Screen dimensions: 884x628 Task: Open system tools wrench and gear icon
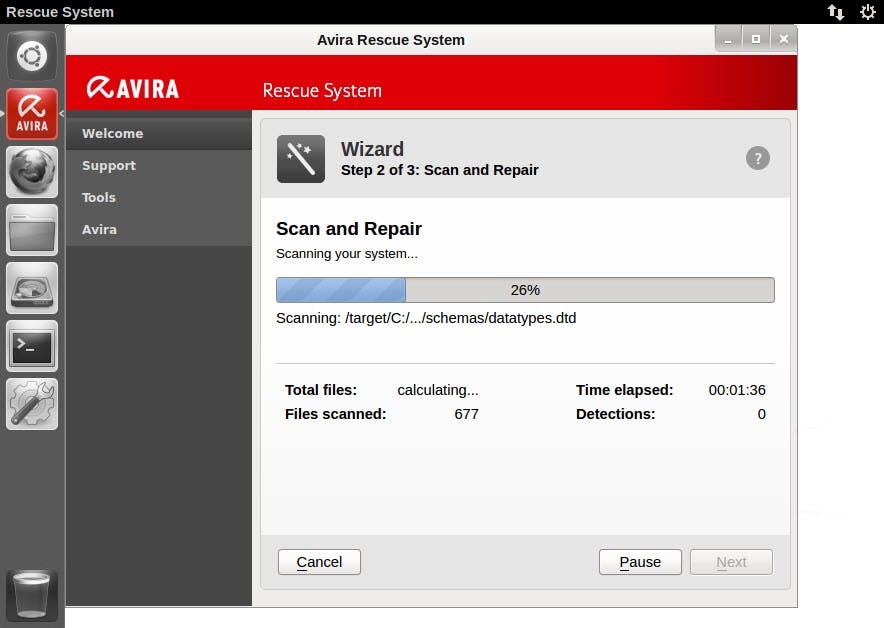(x=32, y=404)
